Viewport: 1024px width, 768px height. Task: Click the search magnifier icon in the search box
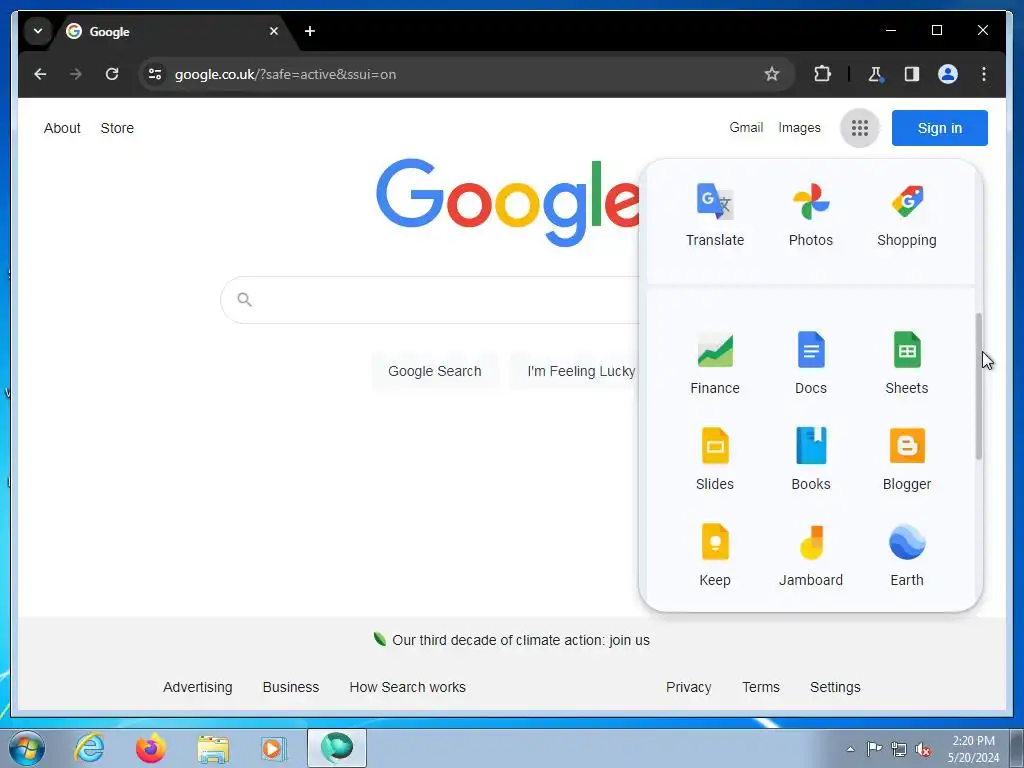244,300
